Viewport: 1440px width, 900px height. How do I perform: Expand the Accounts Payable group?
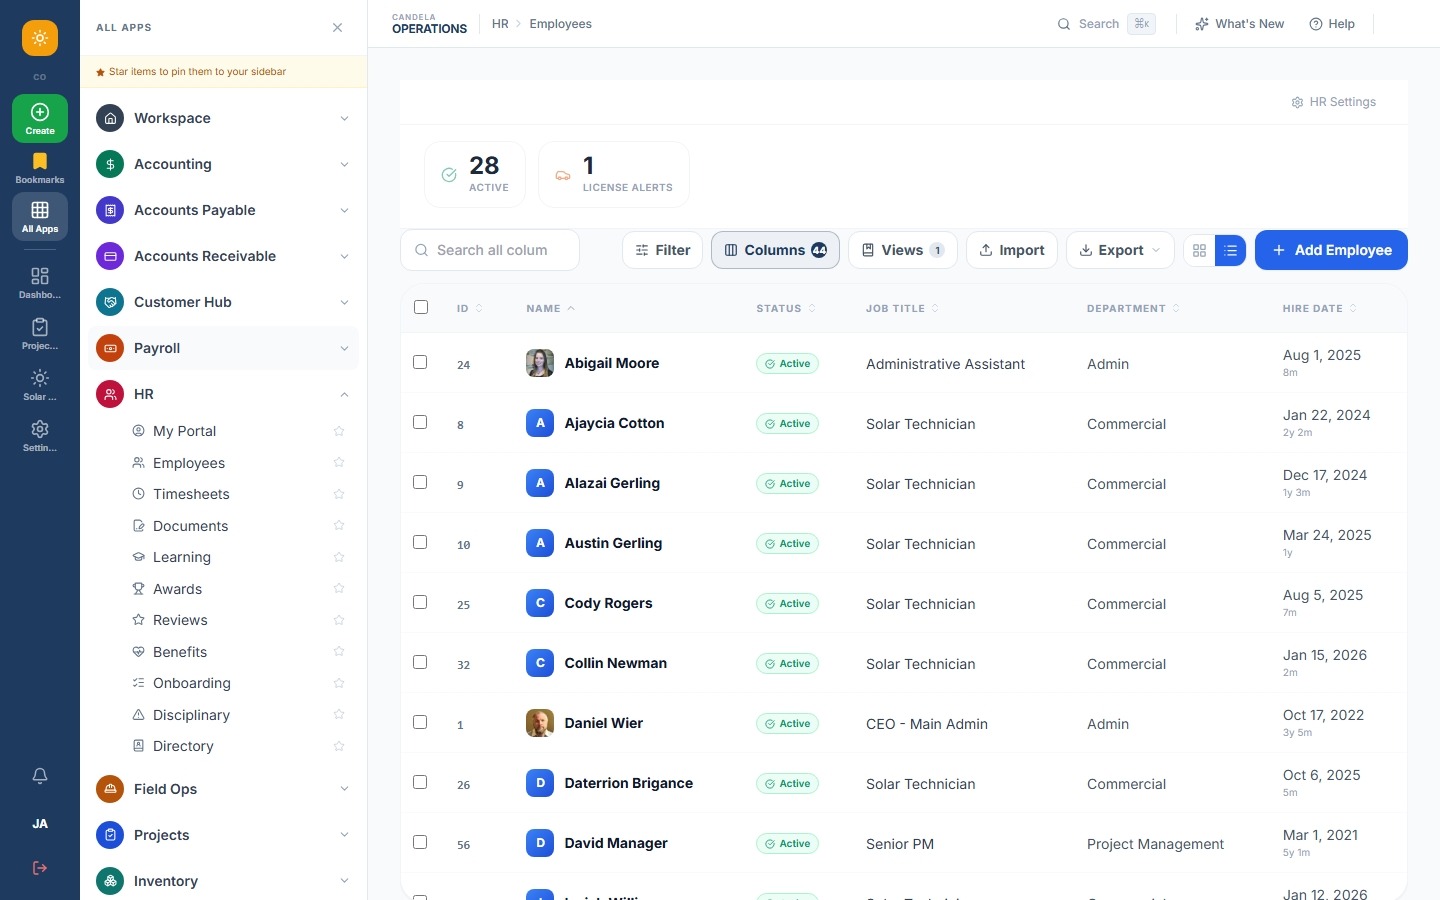223,210
